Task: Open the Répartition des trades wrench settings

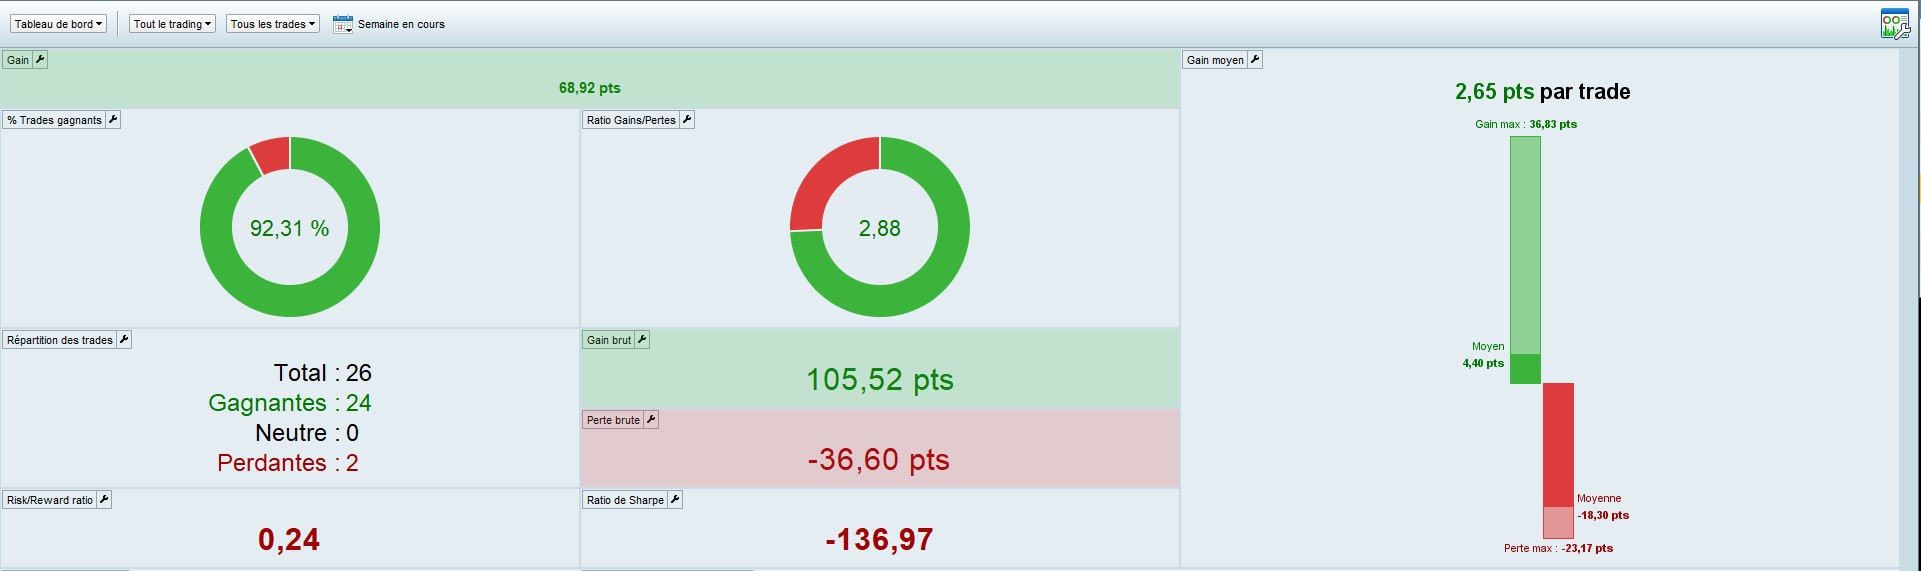Action: (124, 340)
